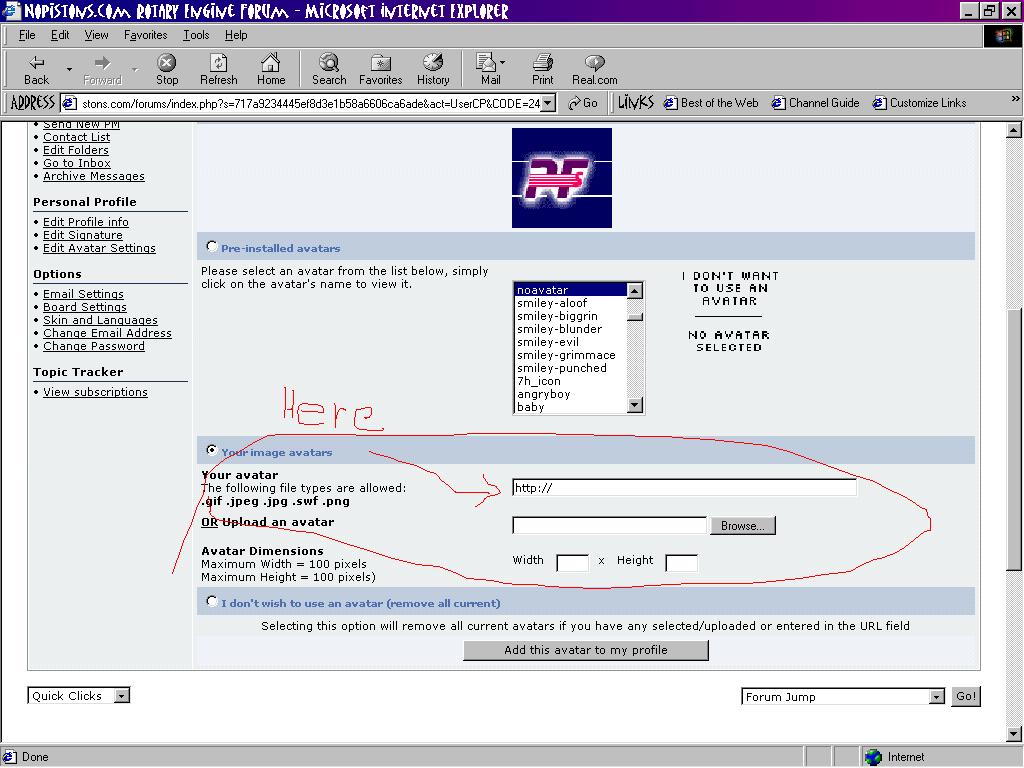Expand the Forum Jump dropdown

[936, 697]
